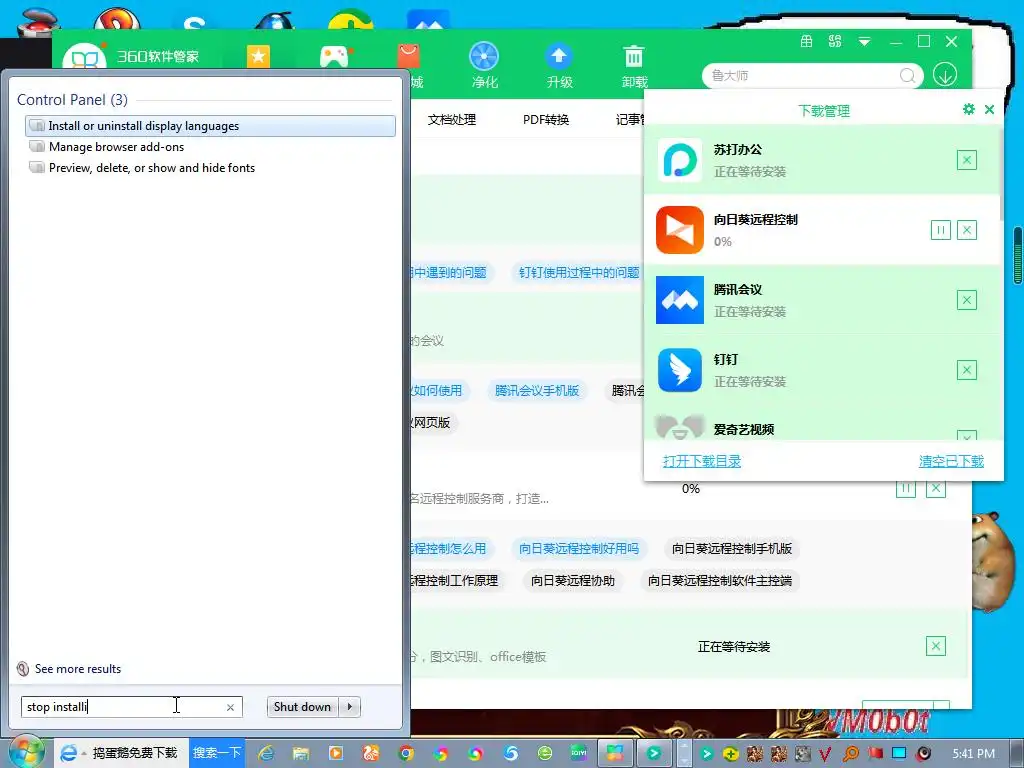
Task: Click the 钉钉使用过程中的问题 tag
Action: point(579,272)
